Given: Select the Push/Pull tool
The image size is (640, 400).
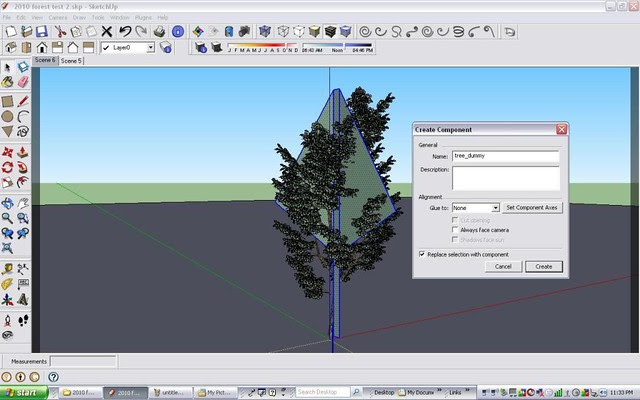Looking at the screenshot, I should (23, 152).
